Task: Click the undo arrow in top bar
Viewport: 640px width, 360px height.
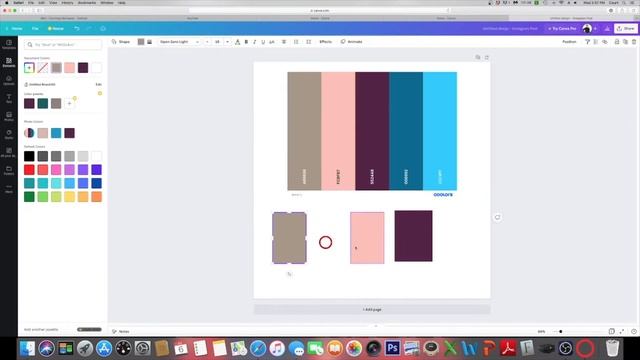Action: click(77, 29)
